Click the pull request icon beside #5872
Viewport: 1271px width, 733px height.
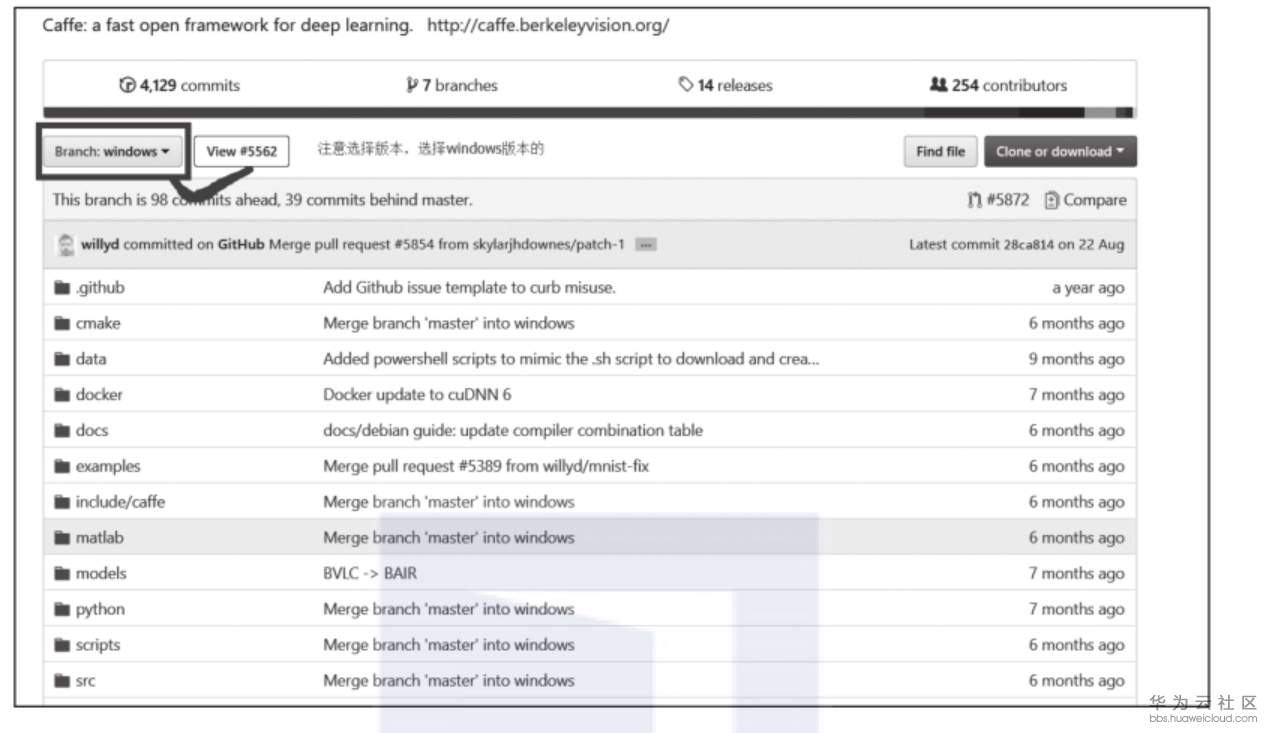coord(975,200)
